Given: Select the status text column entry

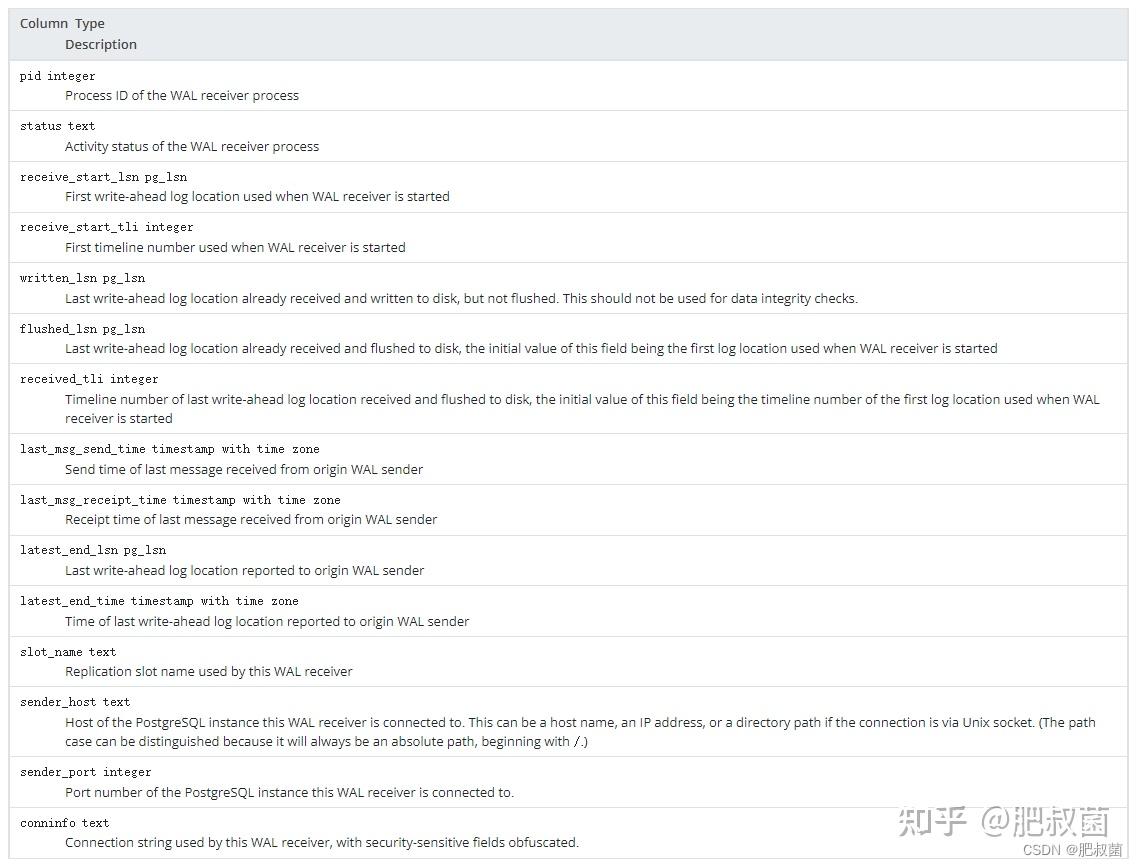Looking at the screenshot, I should pyautogui.click(x=57, y=126).
